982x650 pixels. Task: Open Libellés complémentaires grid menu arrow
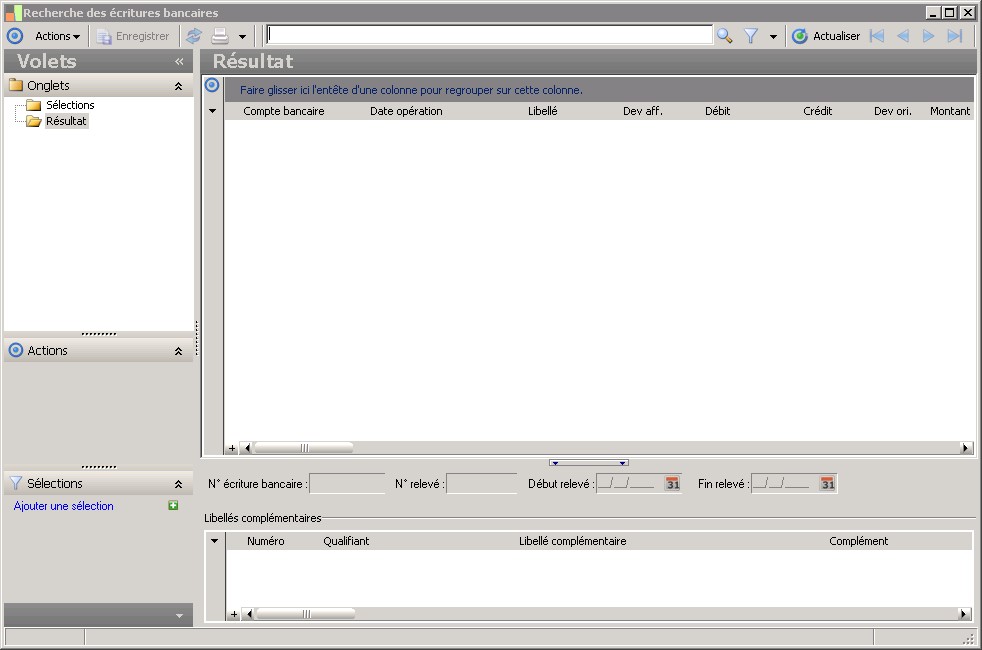(214, 541)
